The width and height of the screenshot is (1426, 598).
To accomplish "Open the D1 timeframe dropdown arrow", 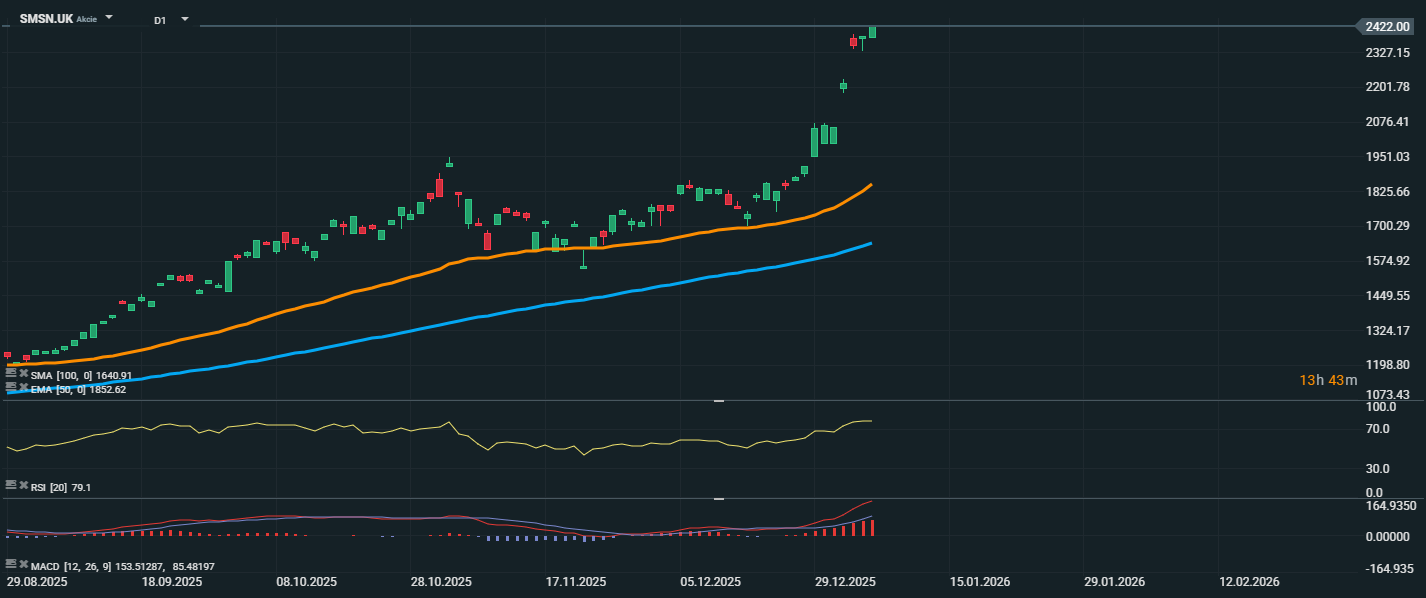I will (x=185, y=19).
